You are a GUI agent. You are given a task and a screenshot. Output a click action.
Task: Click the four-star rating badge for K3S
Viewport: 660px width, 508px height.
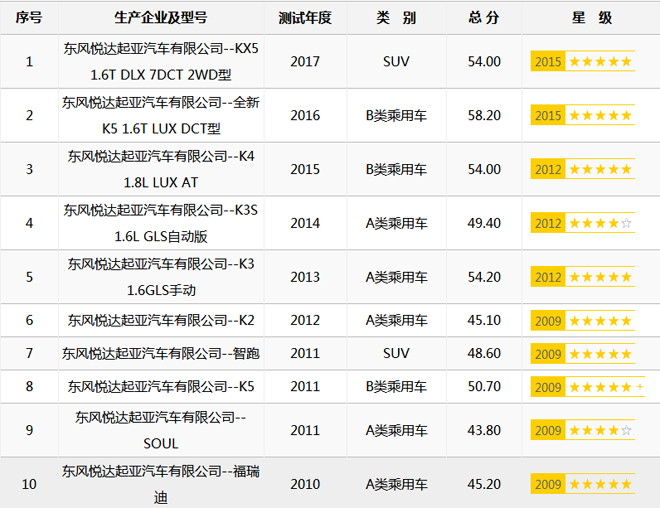[583, 223]
